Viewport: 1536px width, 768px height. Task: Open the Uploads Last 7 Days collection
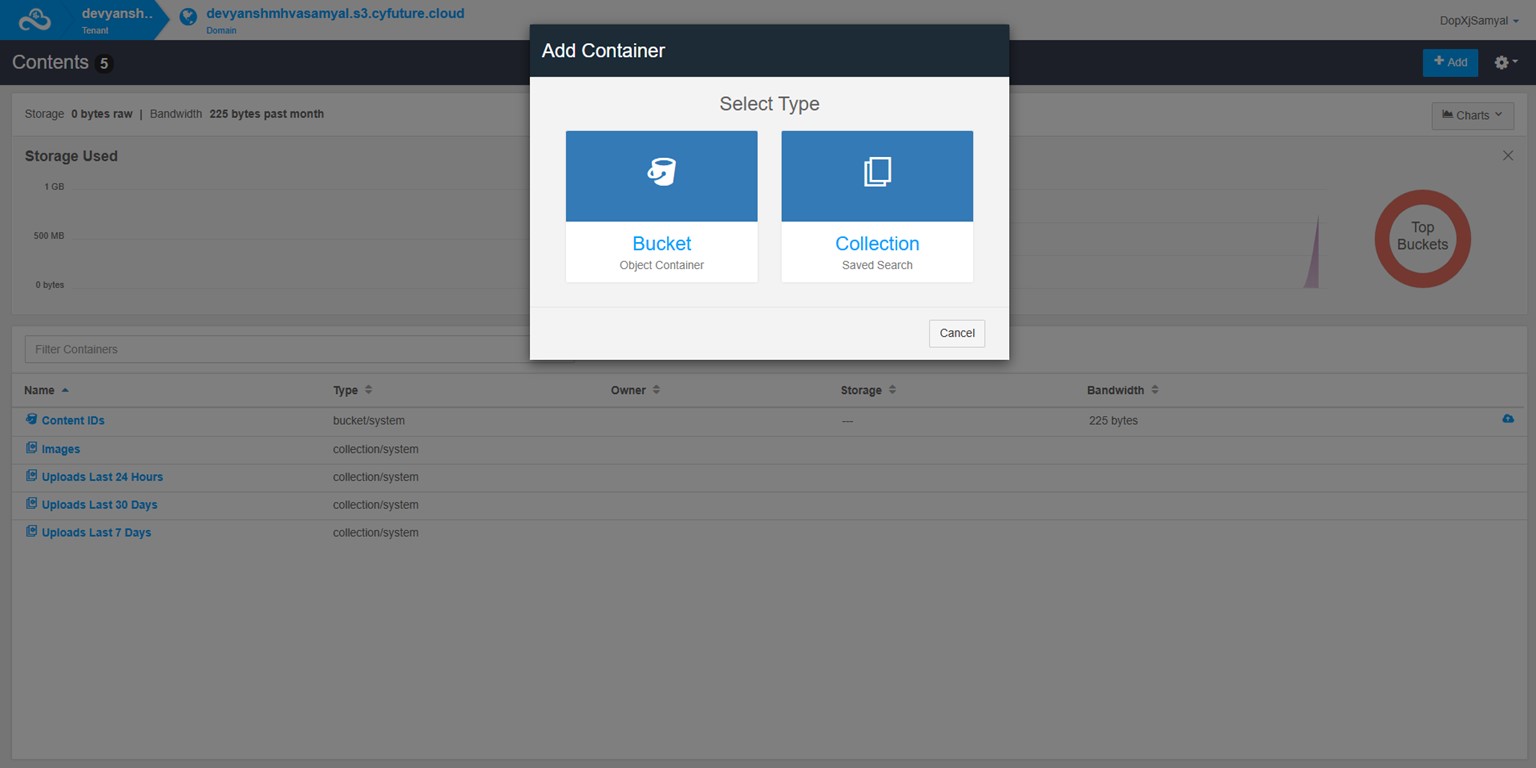(96, 533)
